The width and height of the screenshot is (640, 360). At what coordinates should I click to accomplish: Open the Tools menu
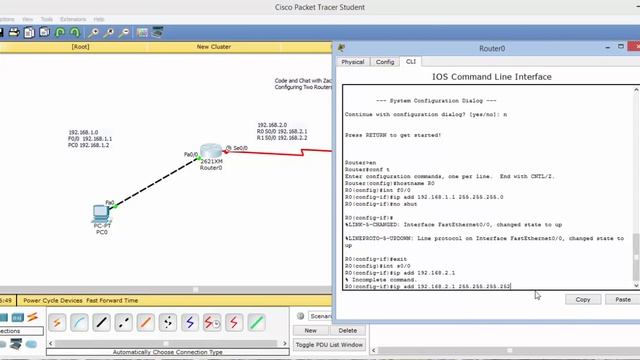pos(47,19)
